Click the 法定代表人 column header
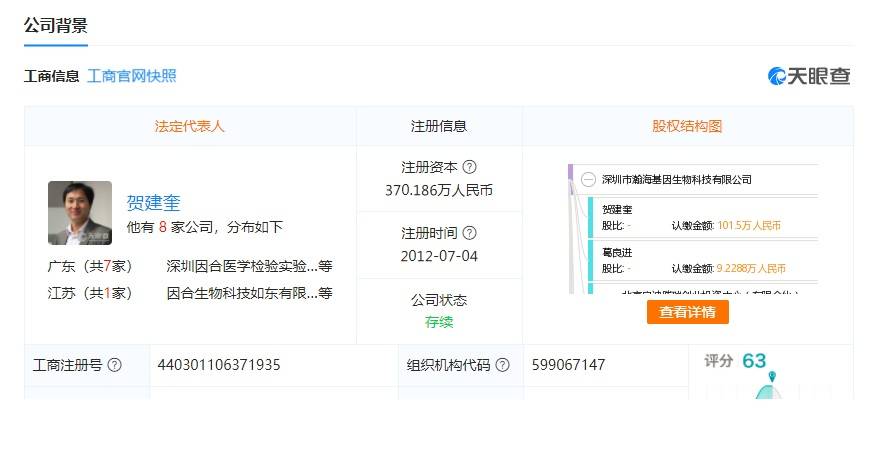Image resolution: width=878 pixels, height=460 pixels. pyautogui.click(x=189, y=126)
